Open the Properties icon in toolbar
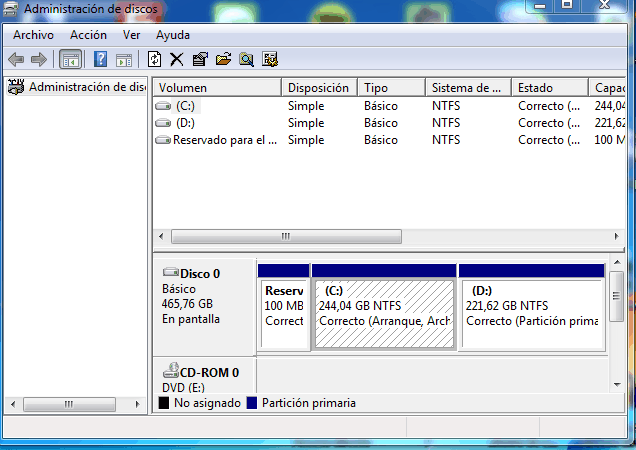The height and width of the screenshot is (450, 636). (x=200, y=59)
